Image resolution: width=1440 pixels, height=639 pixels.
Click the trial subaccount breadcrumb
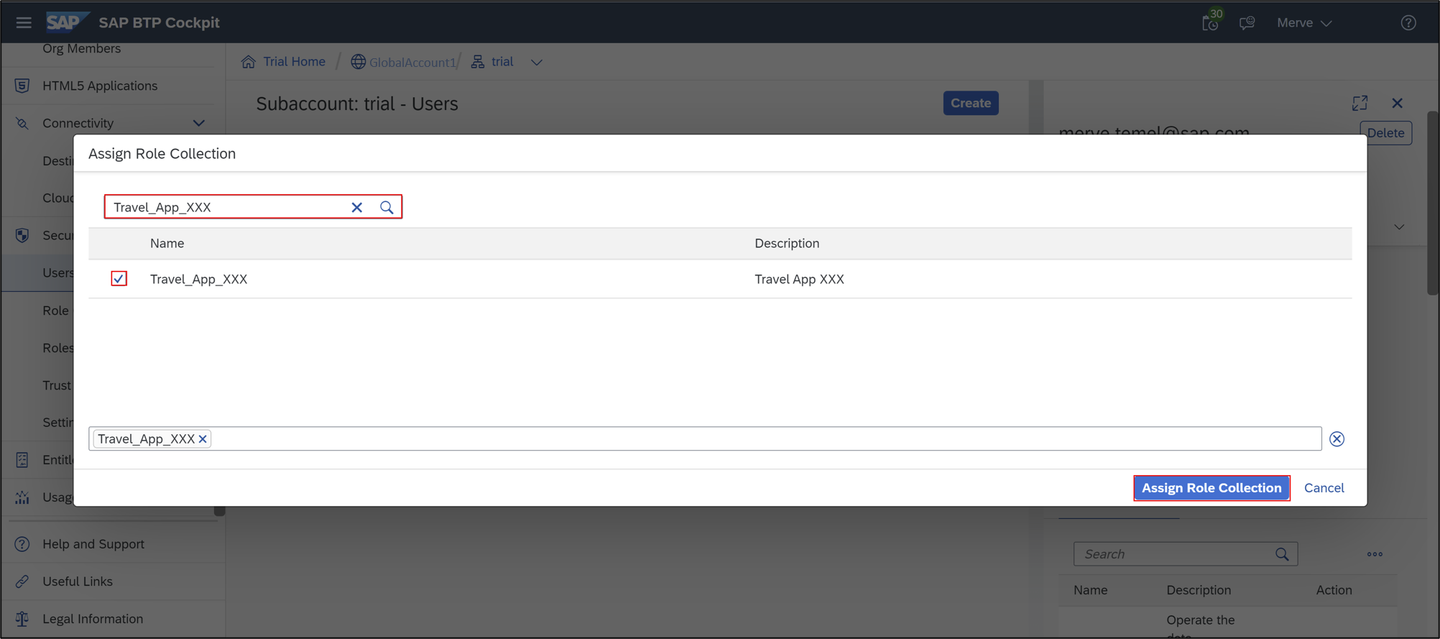[x=502, y=62]
